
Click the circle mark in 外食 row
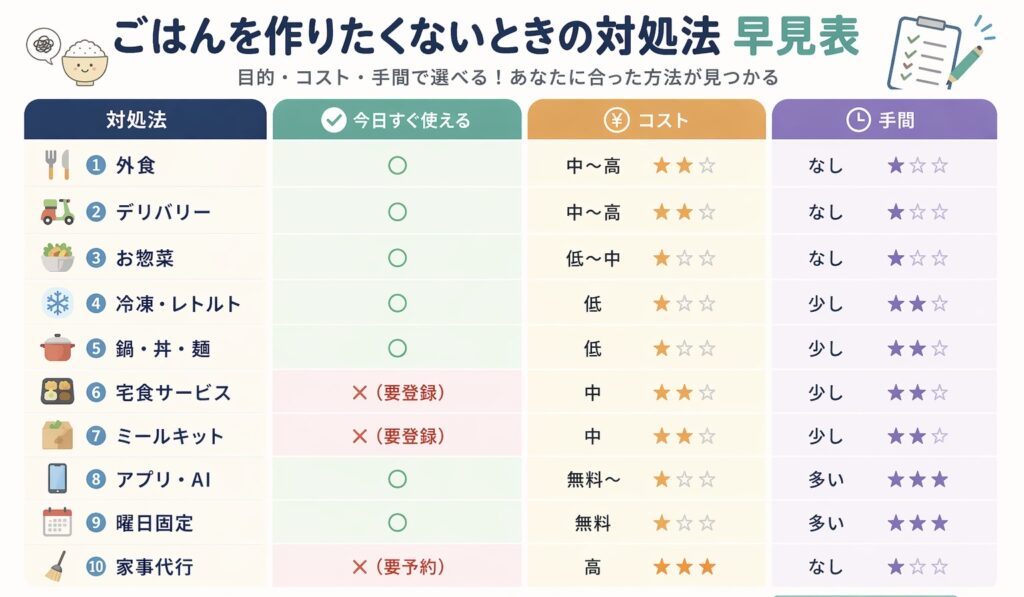[397, 166]
